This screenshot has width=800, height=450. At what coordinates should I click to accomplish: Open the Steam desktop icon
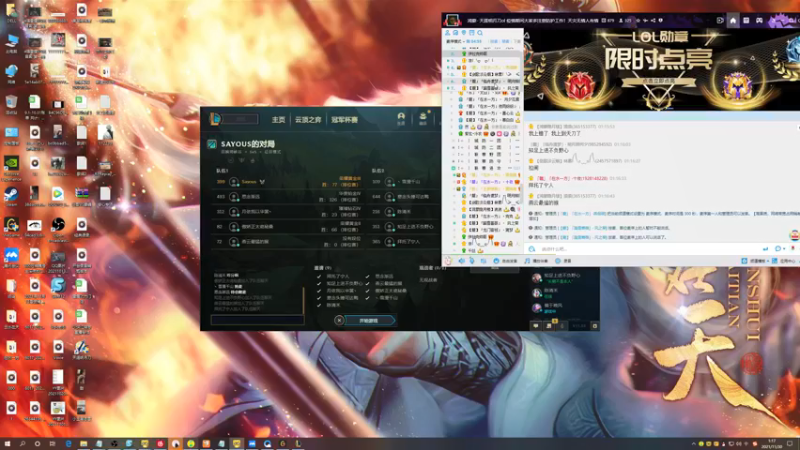[x=11, y=196]
